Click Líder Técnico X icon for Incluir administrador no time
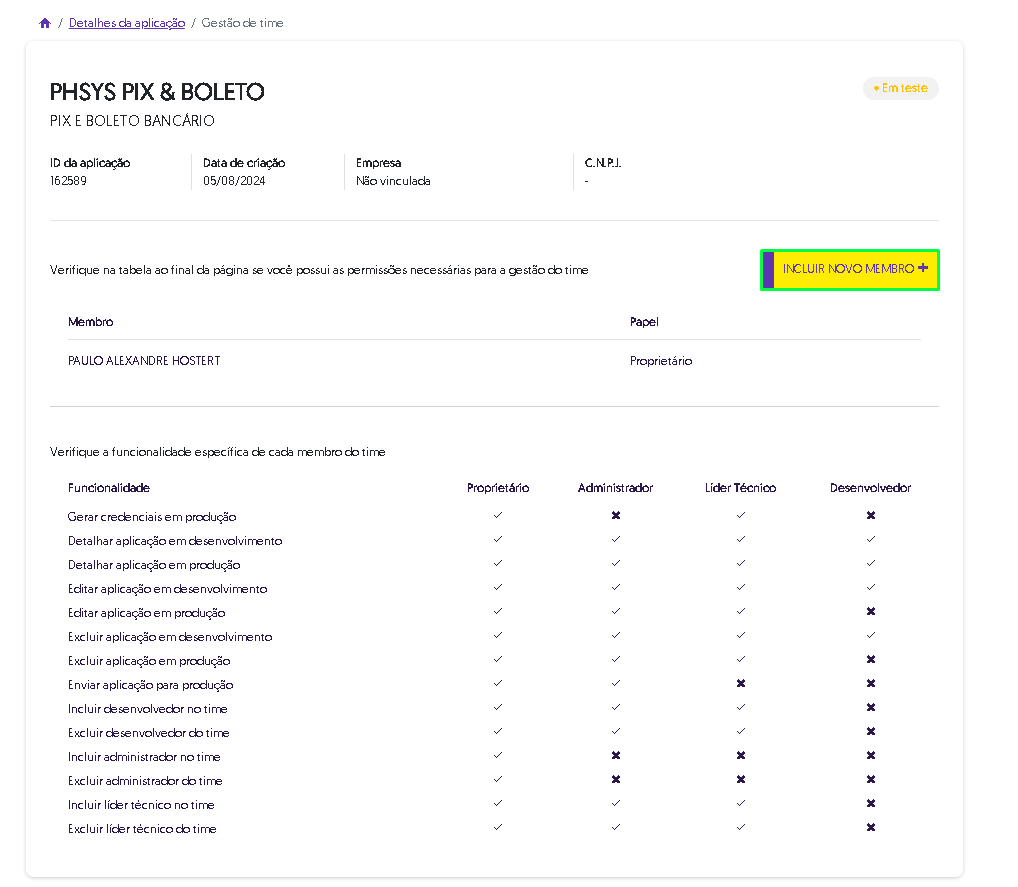1018x887 pixels. (741, 756)
